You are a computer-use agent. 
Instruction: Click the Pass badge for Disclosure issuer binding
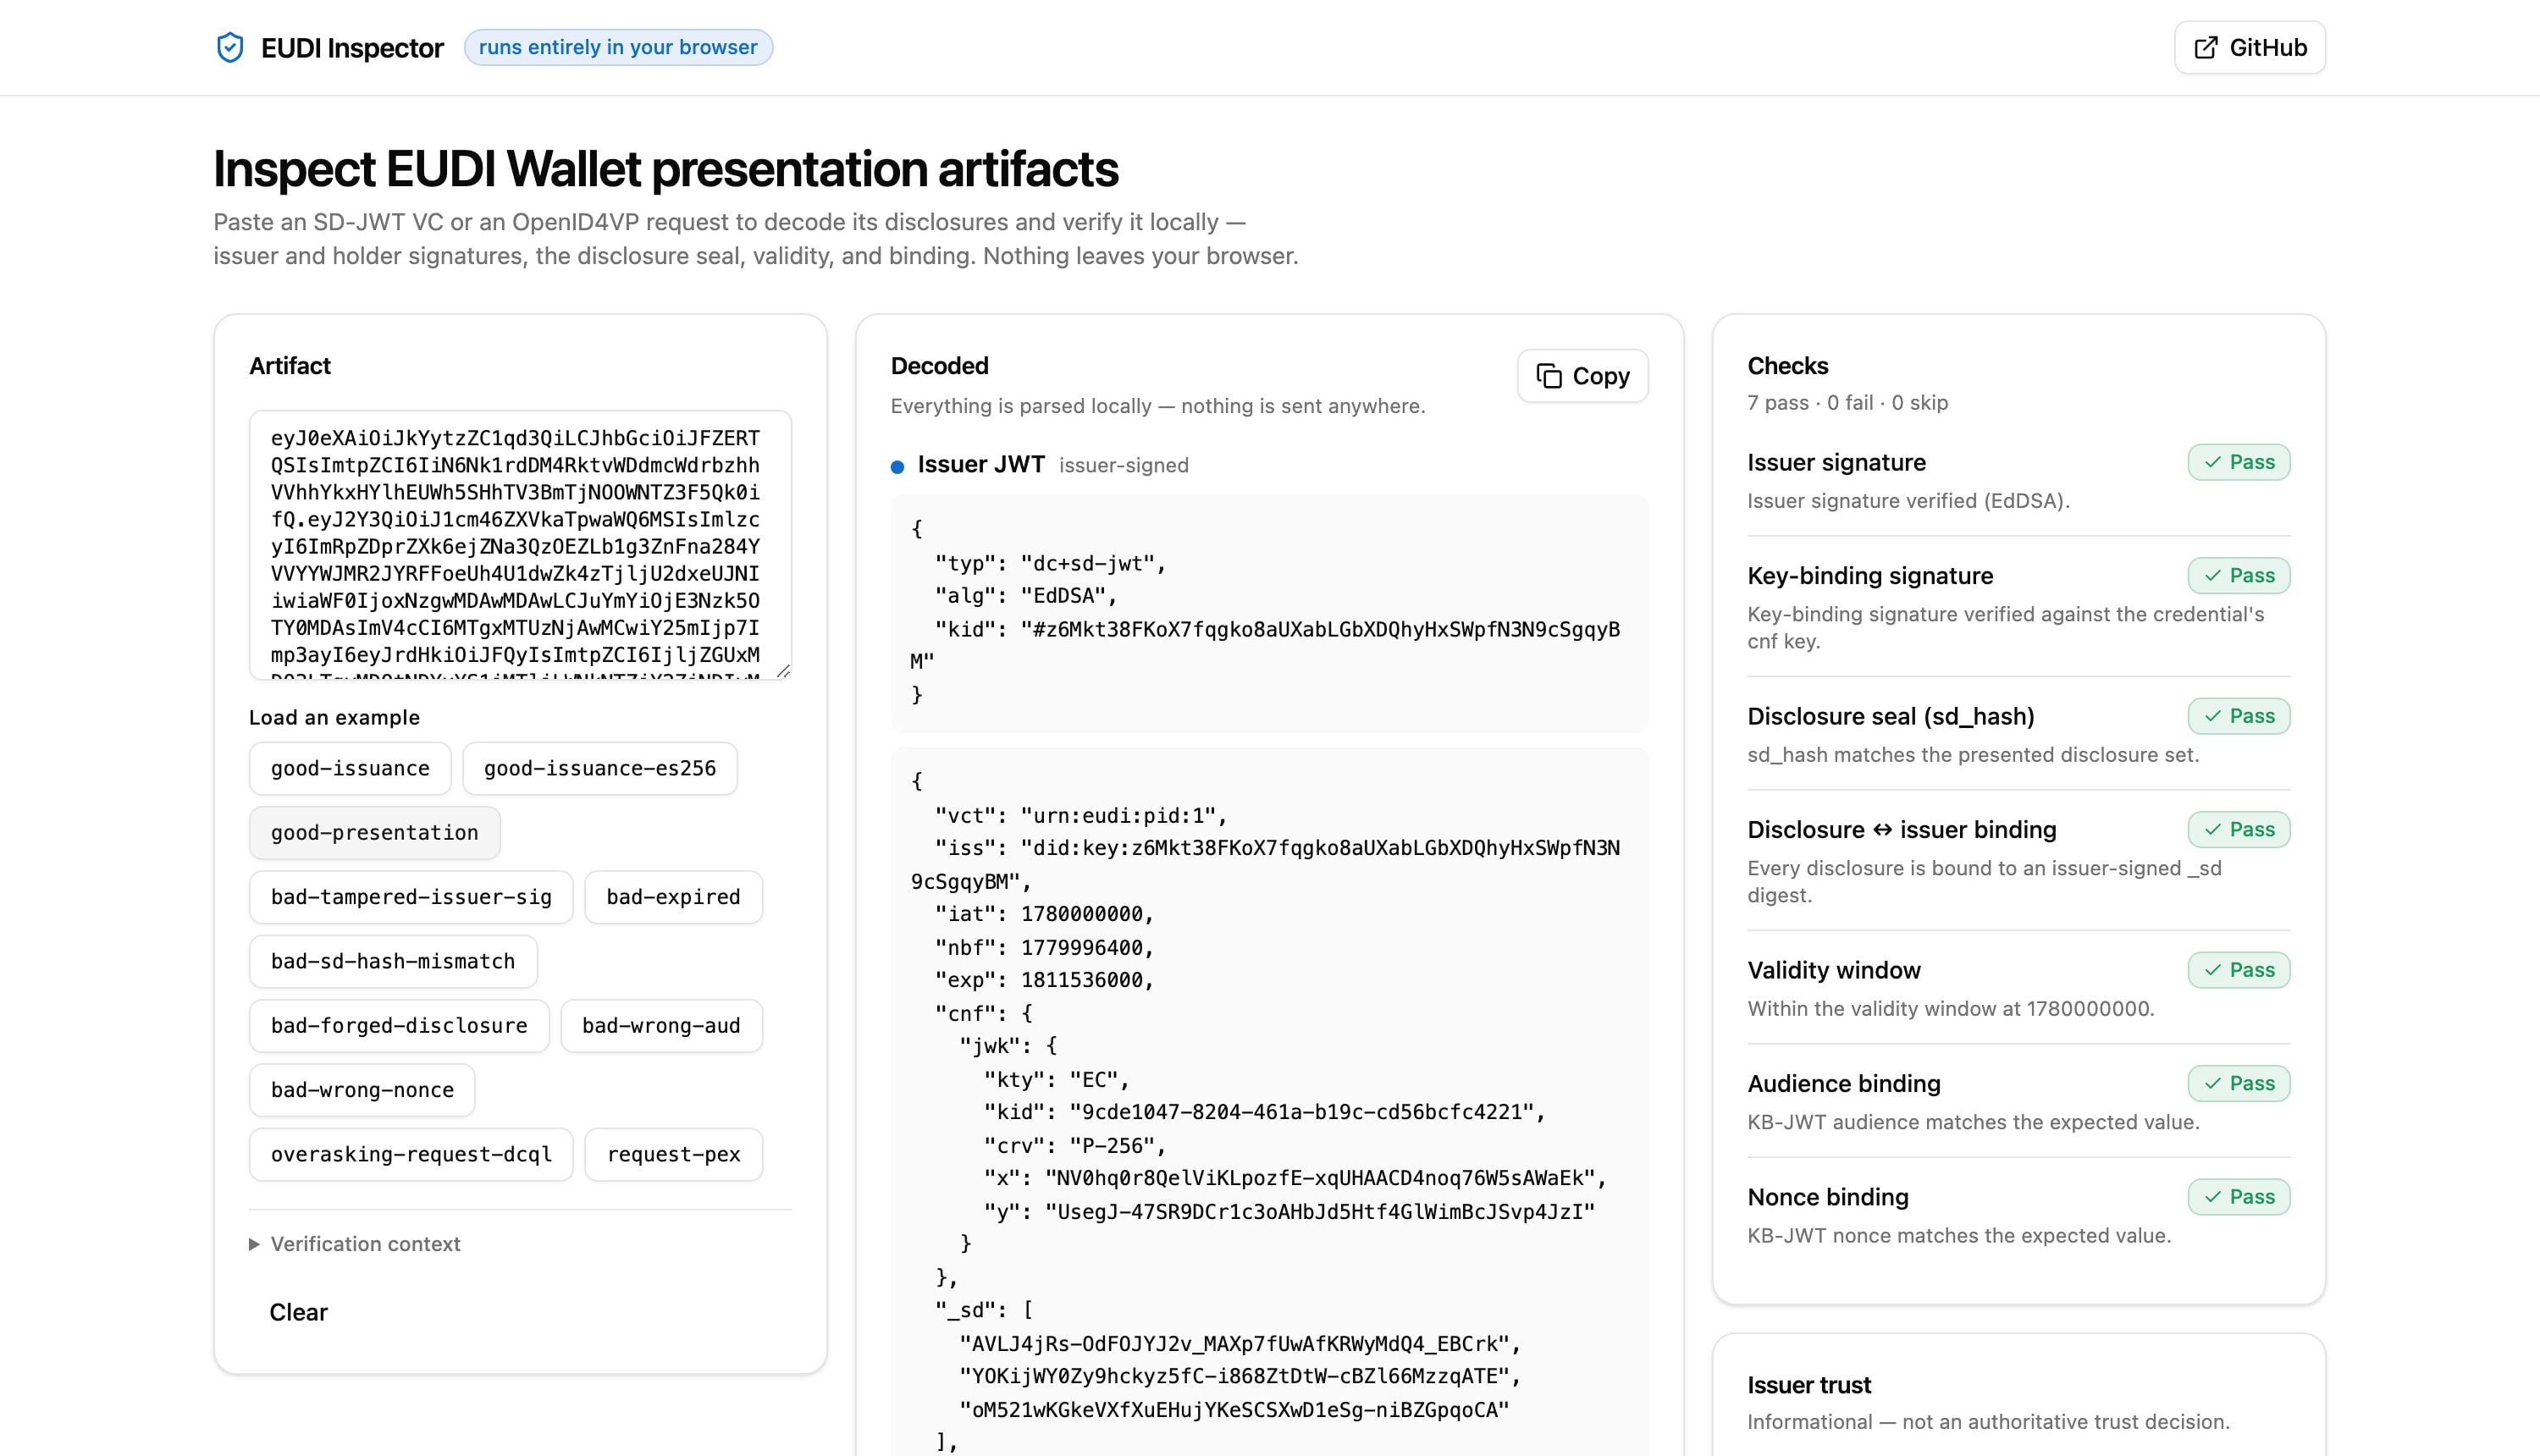[x=2239, y=829]
